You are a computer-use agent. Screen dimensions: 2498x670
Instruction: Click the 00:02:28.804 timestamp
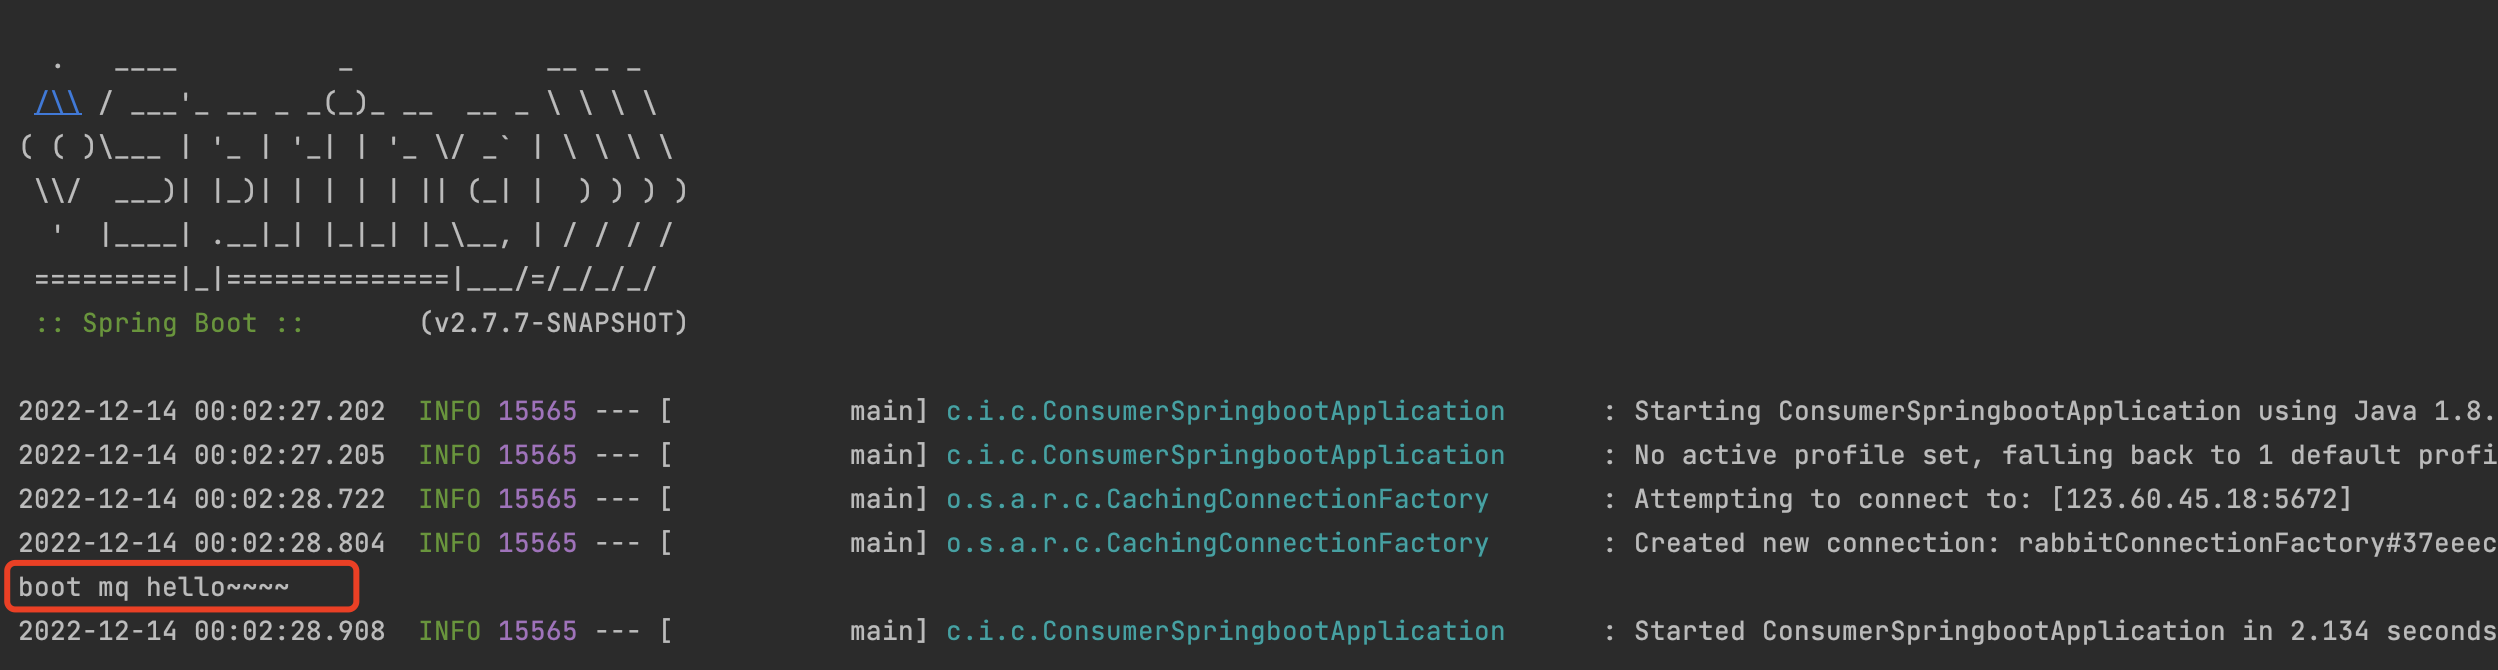[x=289, y=543]
